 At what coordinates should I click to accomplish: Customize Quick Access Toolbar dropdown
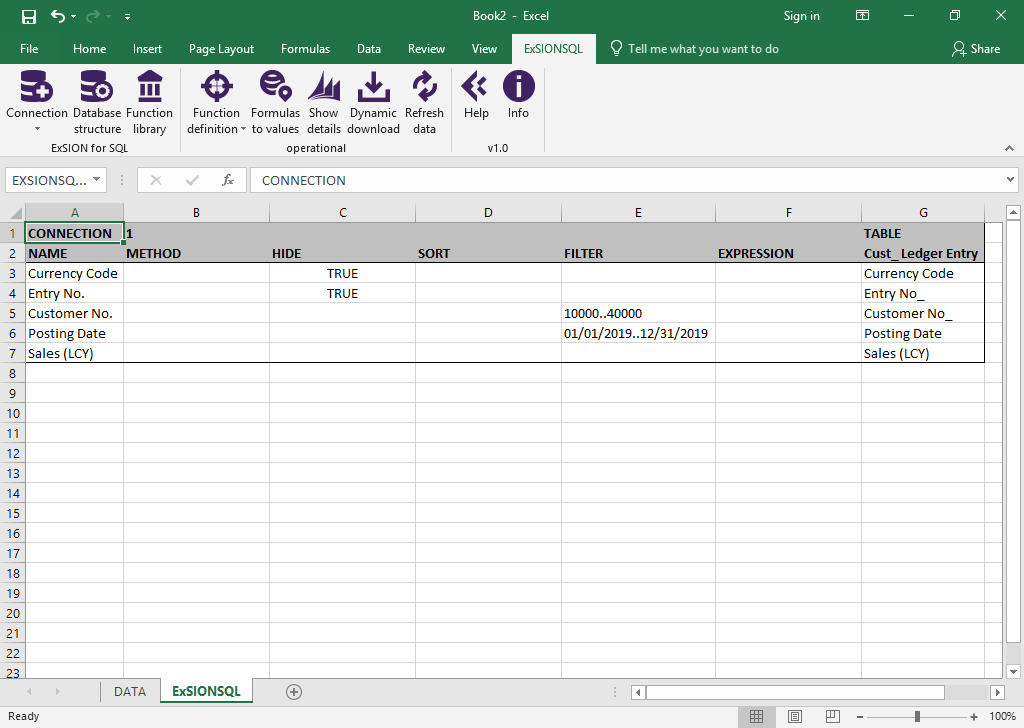click(x=127, y=16)
